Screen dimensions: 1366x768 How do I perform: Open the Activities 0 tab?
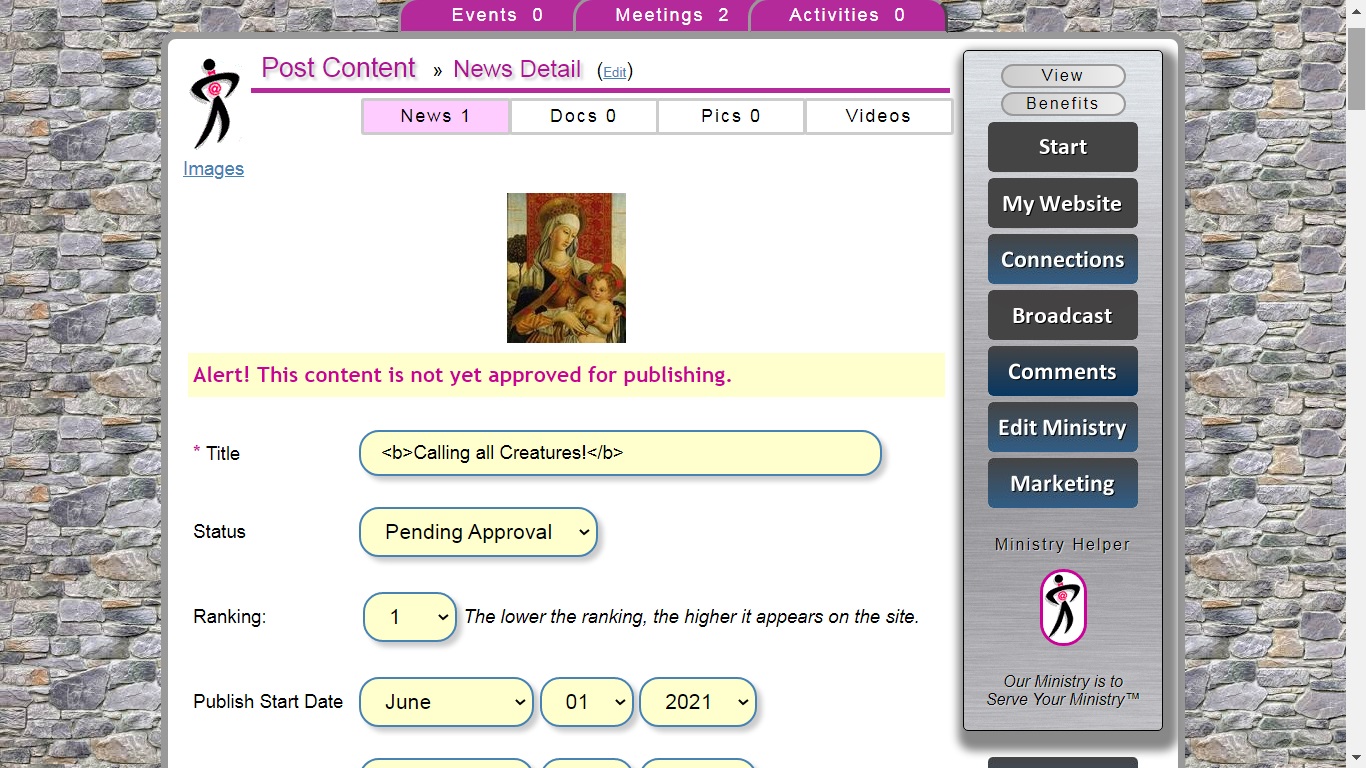(847, 15)
